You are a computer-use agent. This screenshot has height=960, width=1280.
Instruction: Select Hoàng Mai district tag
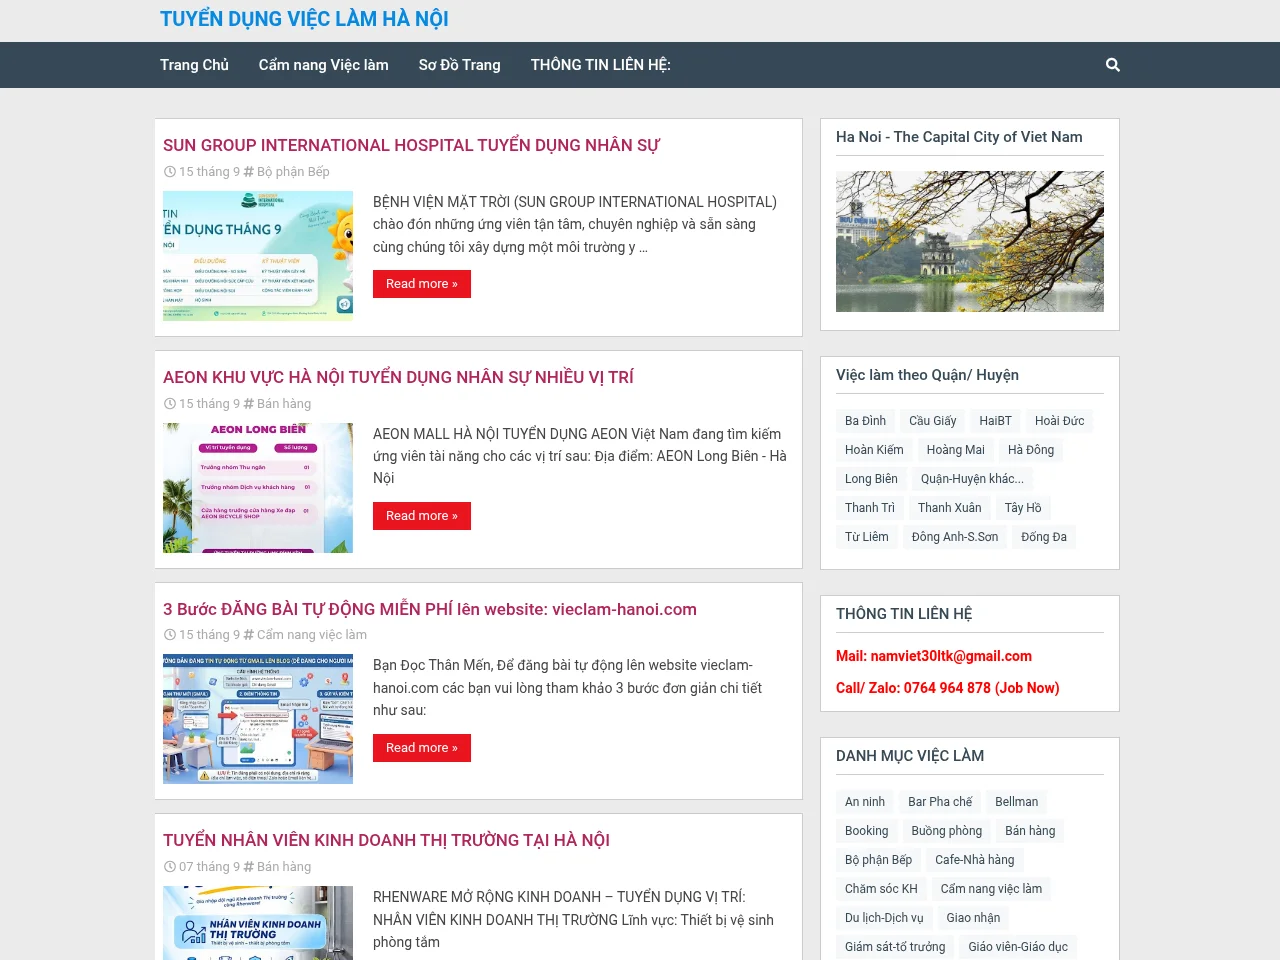click(956, 450)
